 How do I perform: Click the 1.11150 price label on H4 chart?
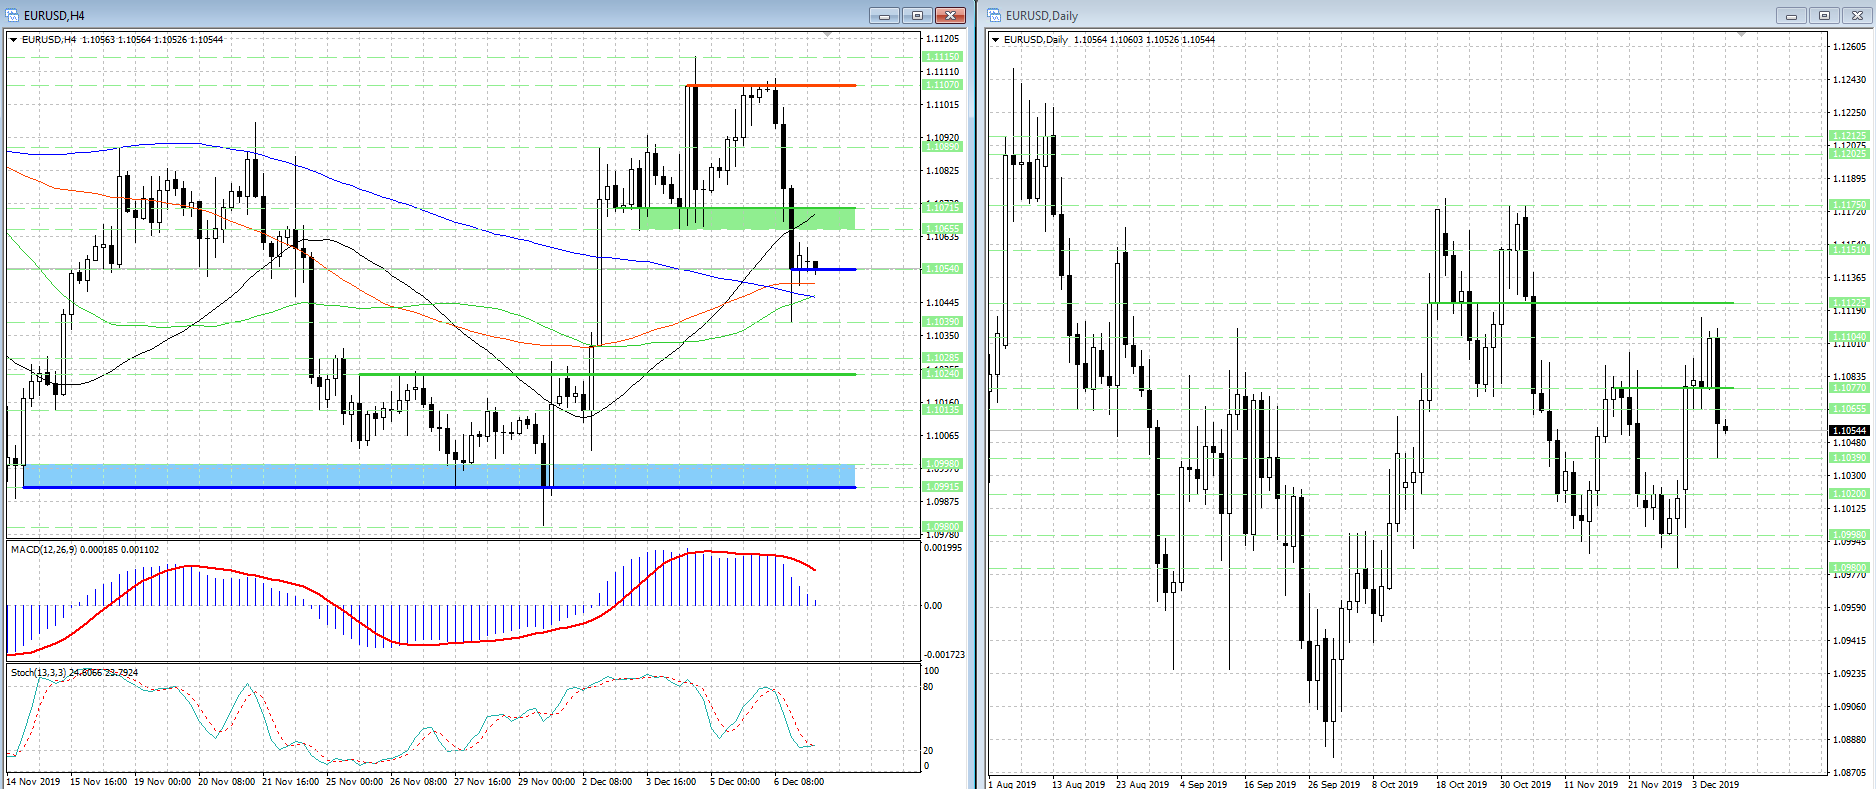click(x=941, y=57)
